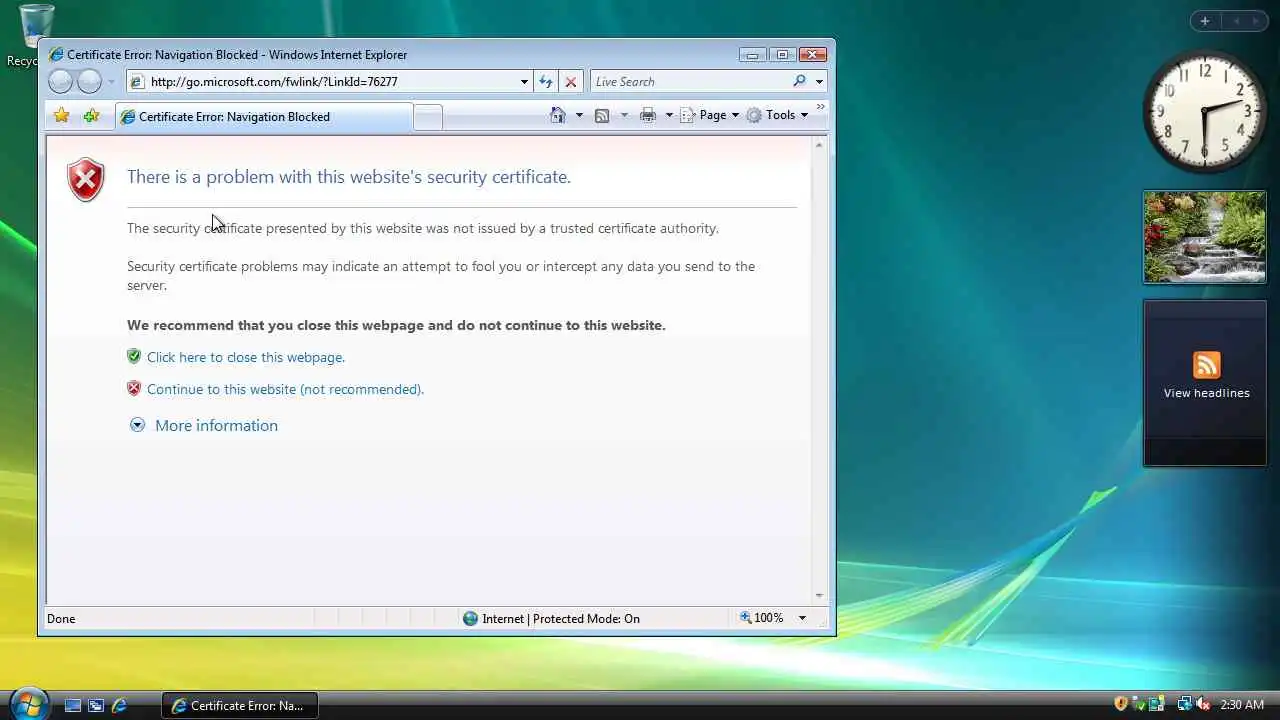Open the Favorites Center star icon
Screen dimensions: 1280x720
pyautogui.click(x=62, y=116)
